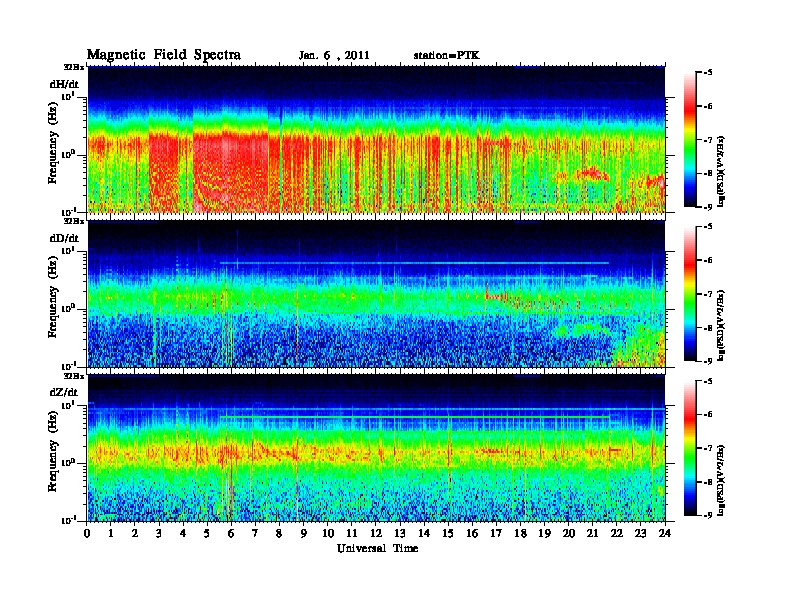Click the 32Hz label atop dD/dt panel
Screen dimensions: 792x612
coord(74,221)
